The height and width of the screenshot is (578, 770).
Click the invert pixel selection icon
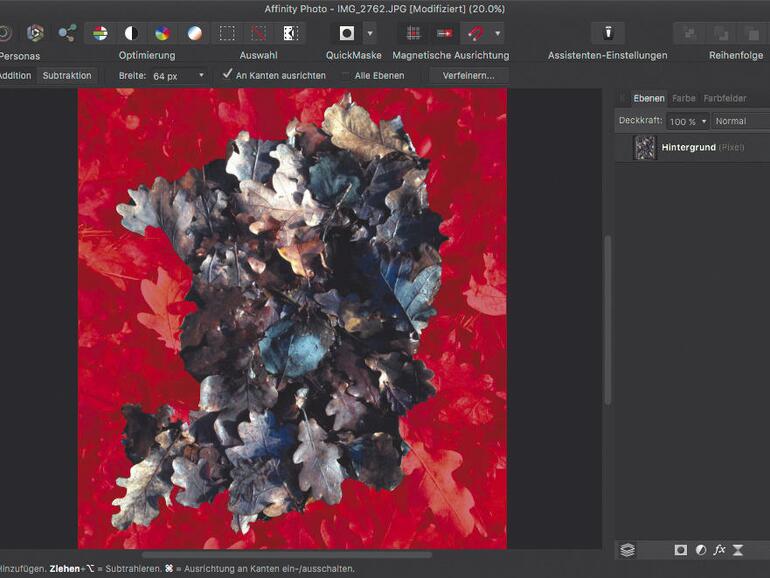coord(290,33)
